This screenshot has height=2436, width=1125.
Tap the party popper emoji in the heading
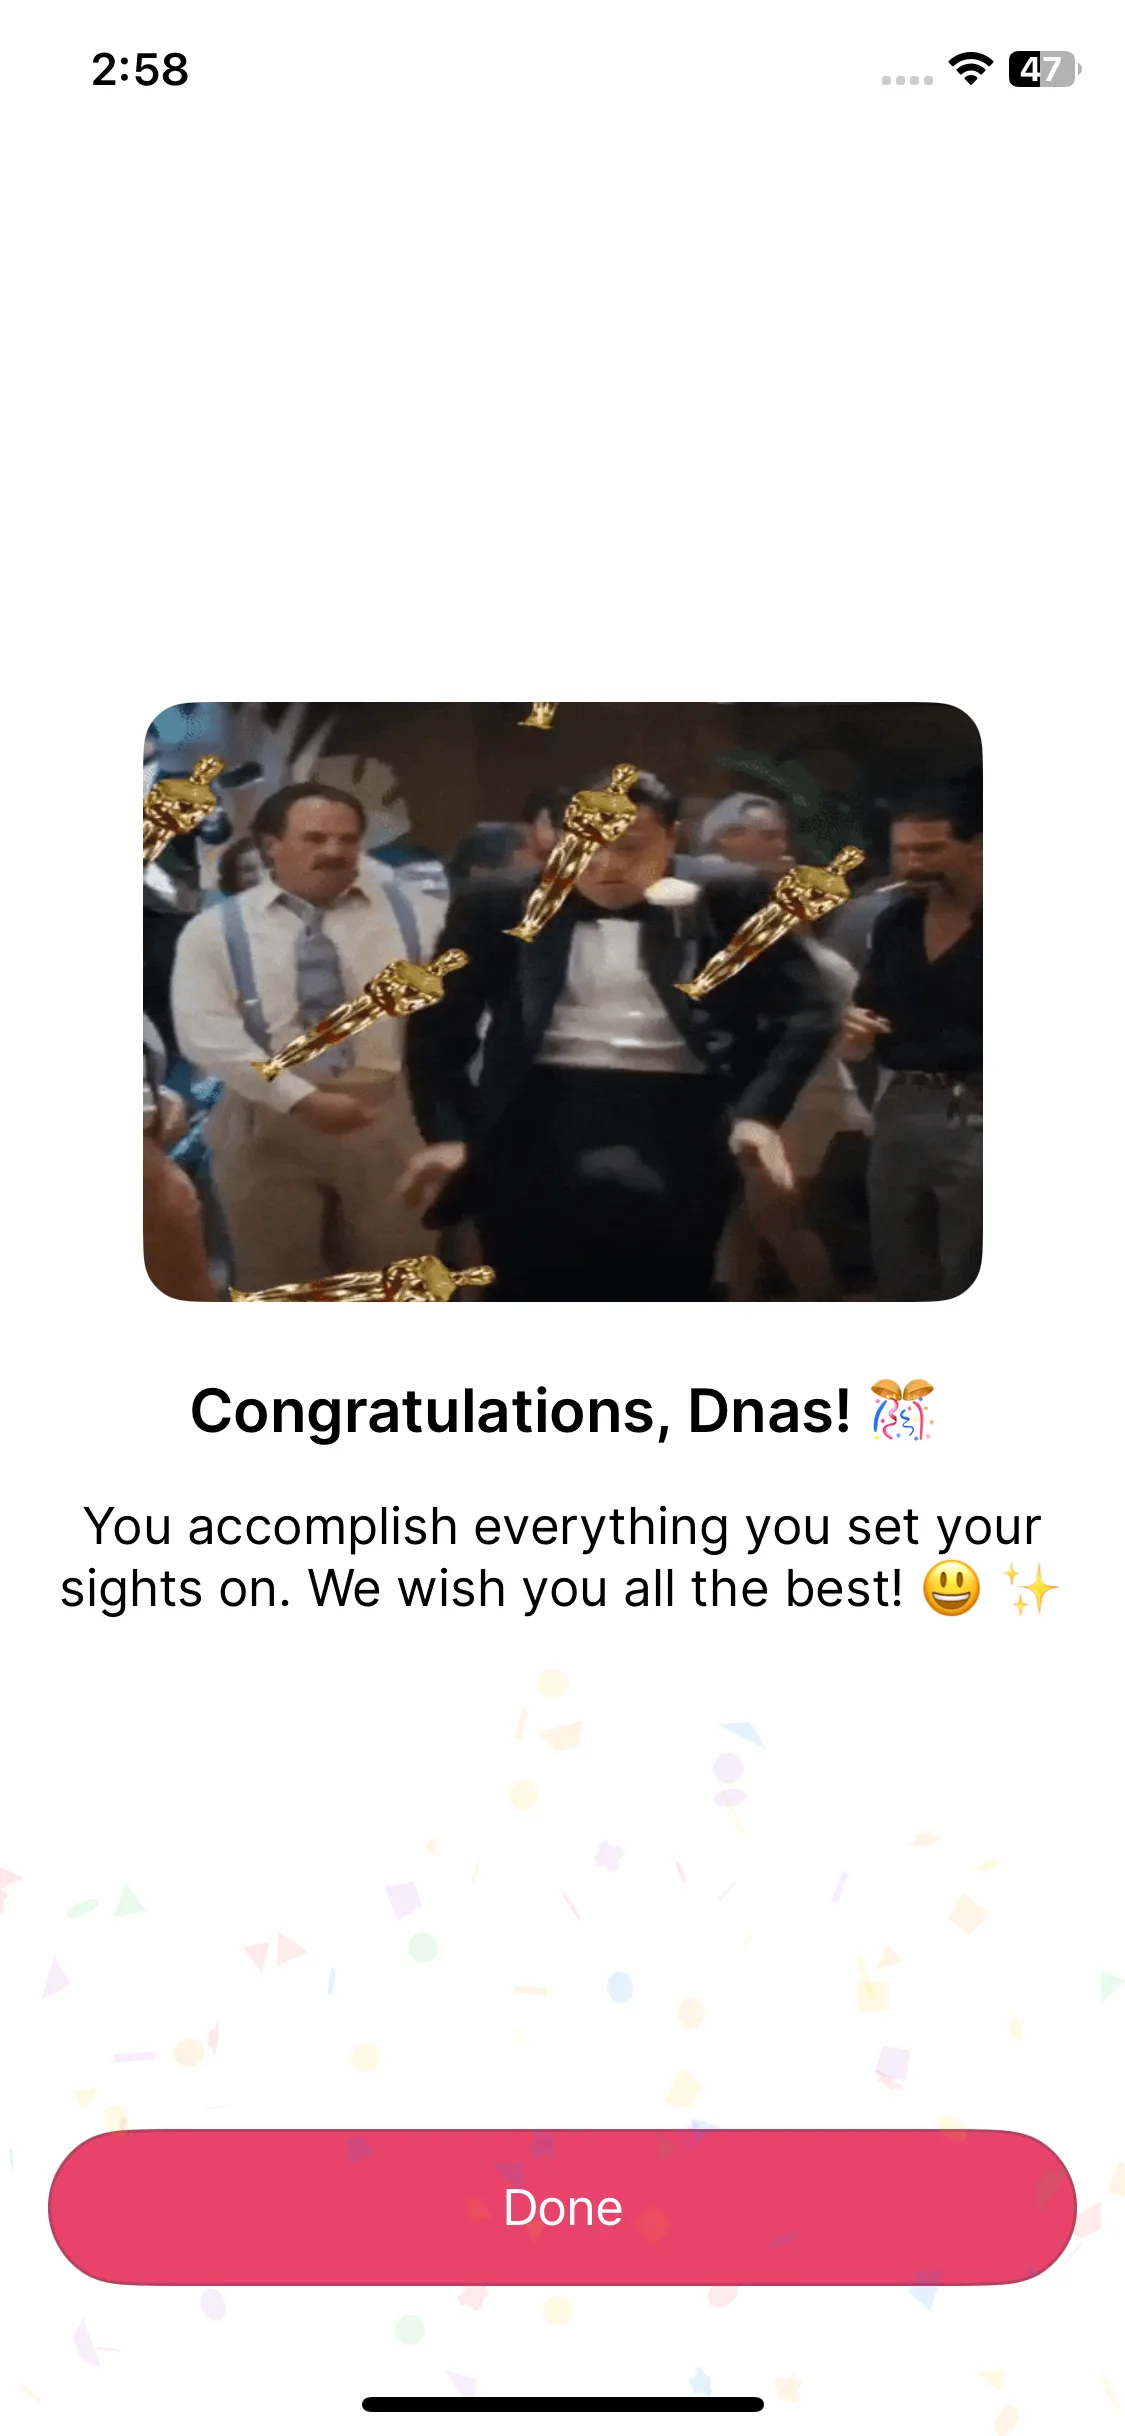coord(902,1410)
